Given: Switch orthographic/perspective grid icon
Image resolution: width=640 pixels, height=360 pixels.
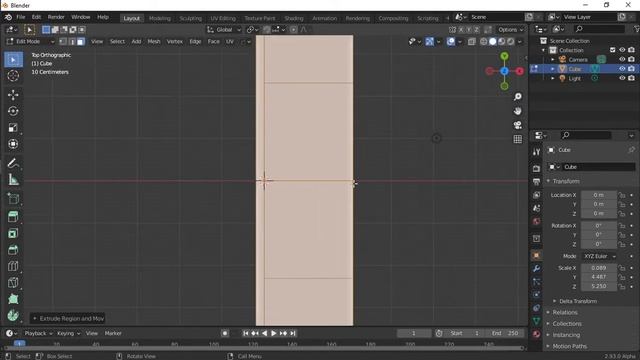Looking at the screenshot, I should (518, 139).
